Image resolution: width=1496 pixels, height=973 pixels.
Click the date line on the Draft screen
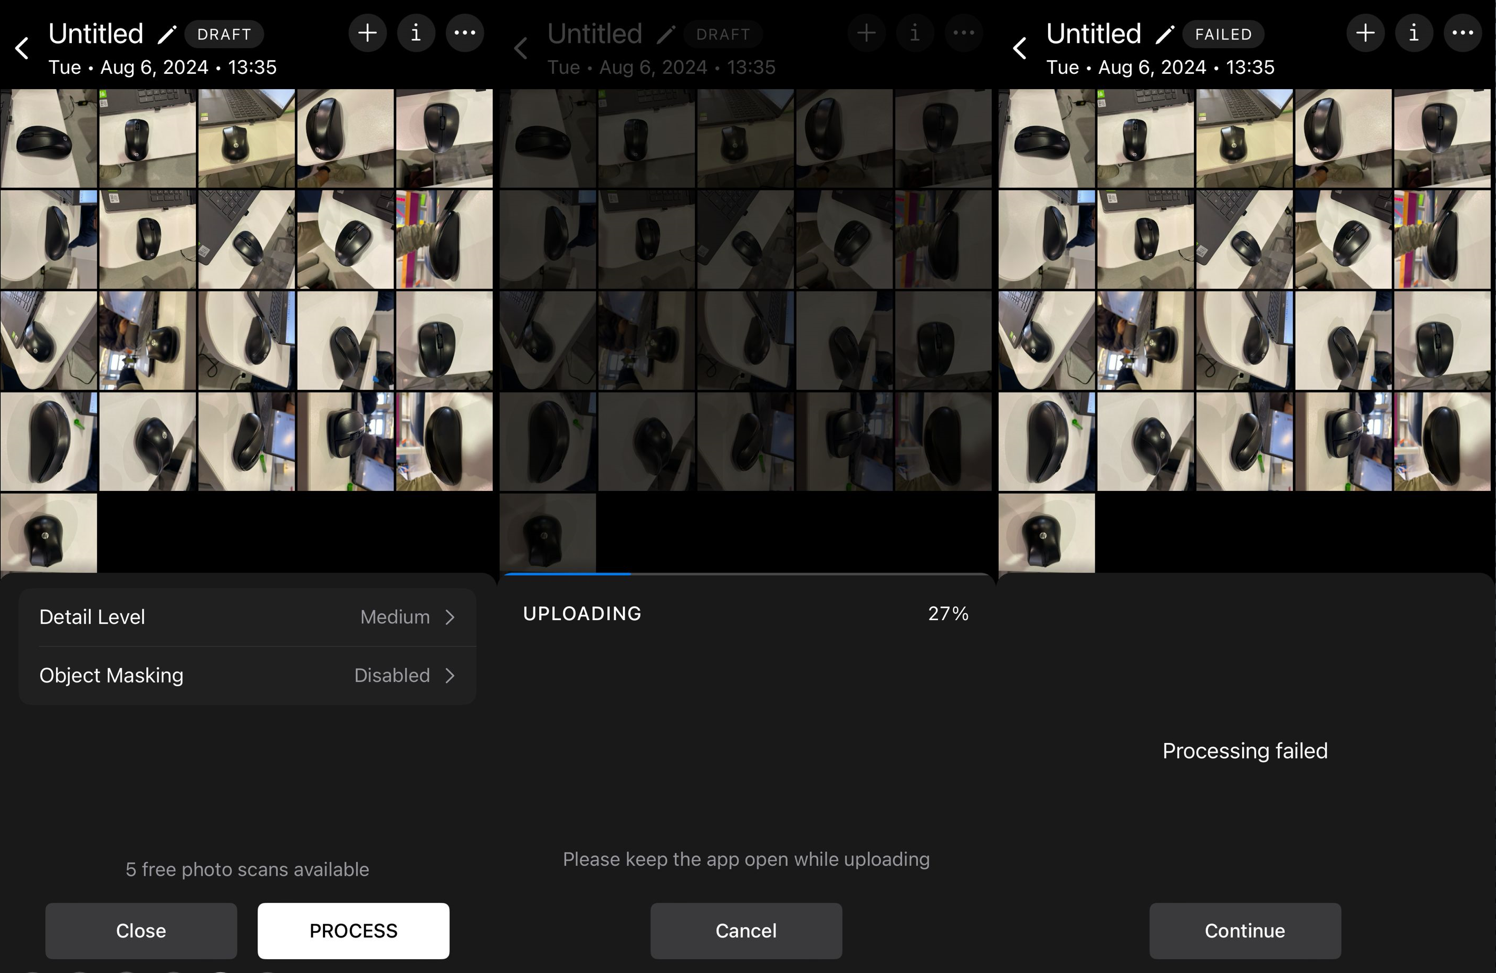pos(162,68)
